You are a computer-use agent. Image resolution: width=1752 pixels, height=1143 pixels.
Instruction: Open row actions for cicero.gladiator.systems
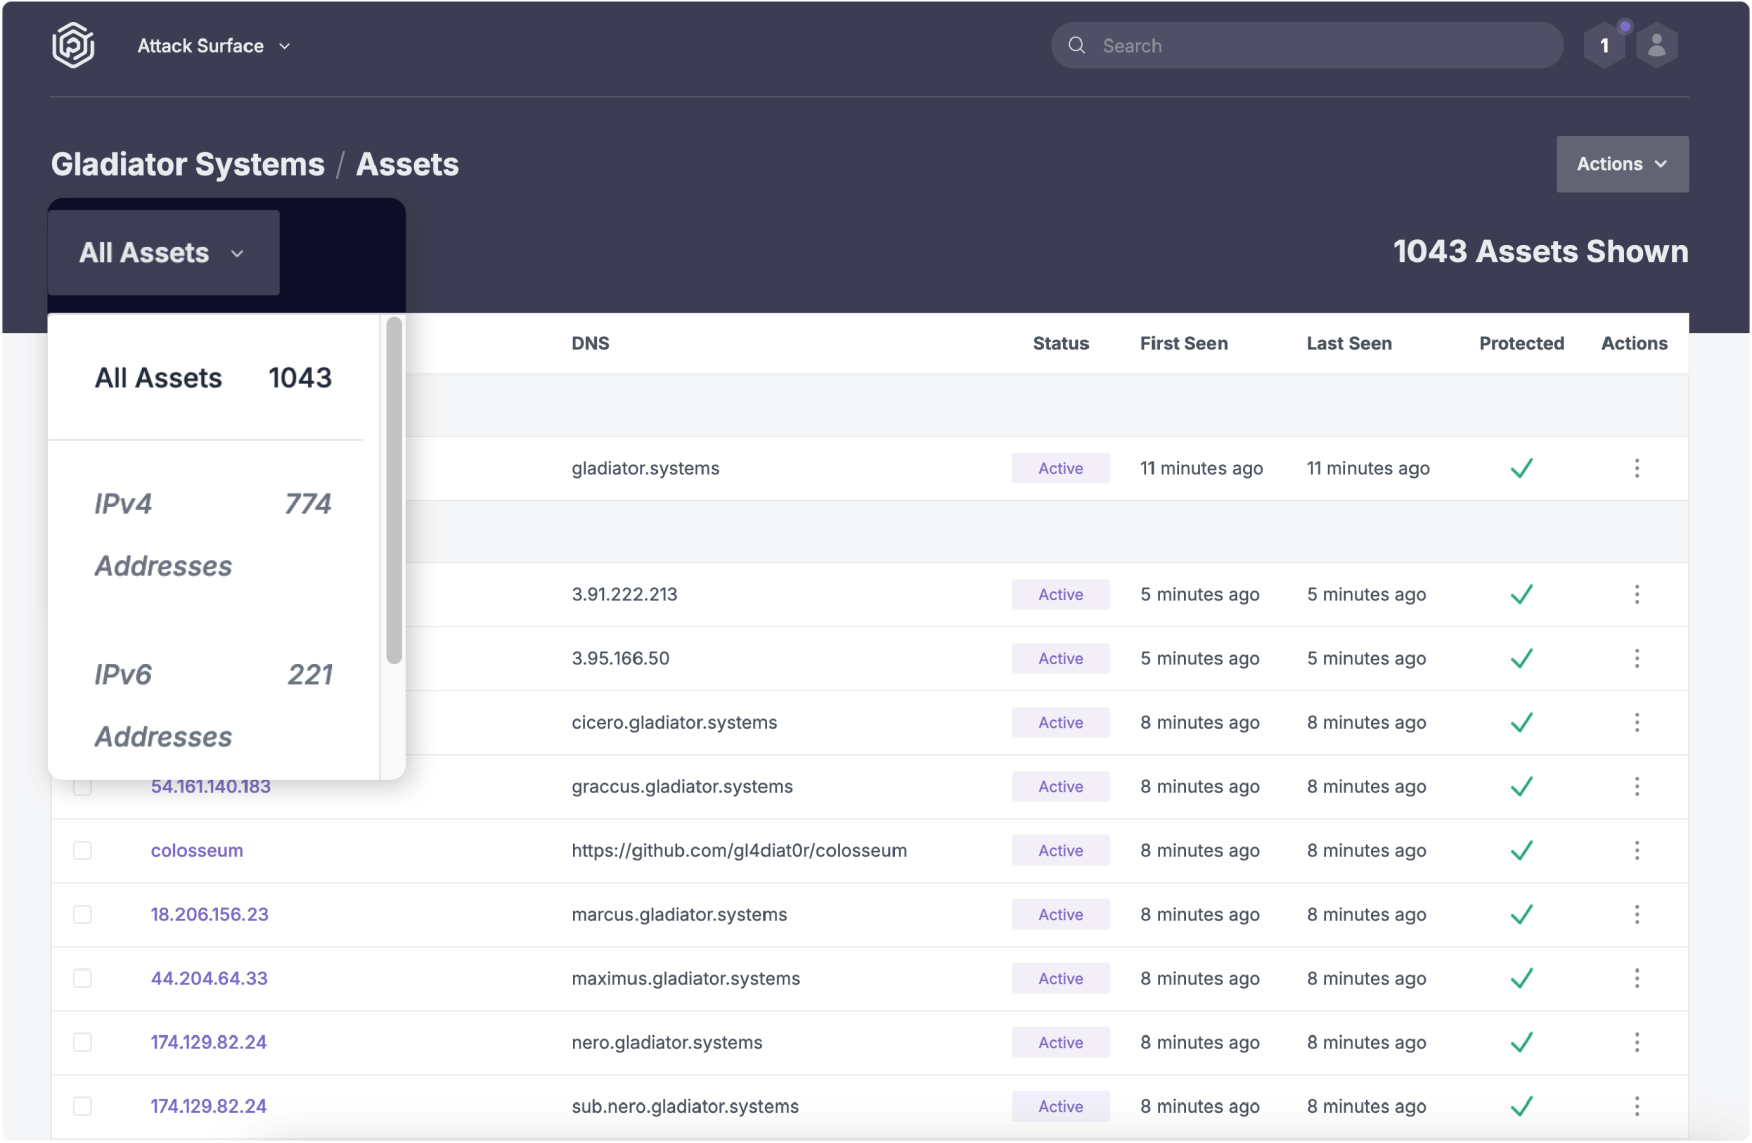(1637, 722)
